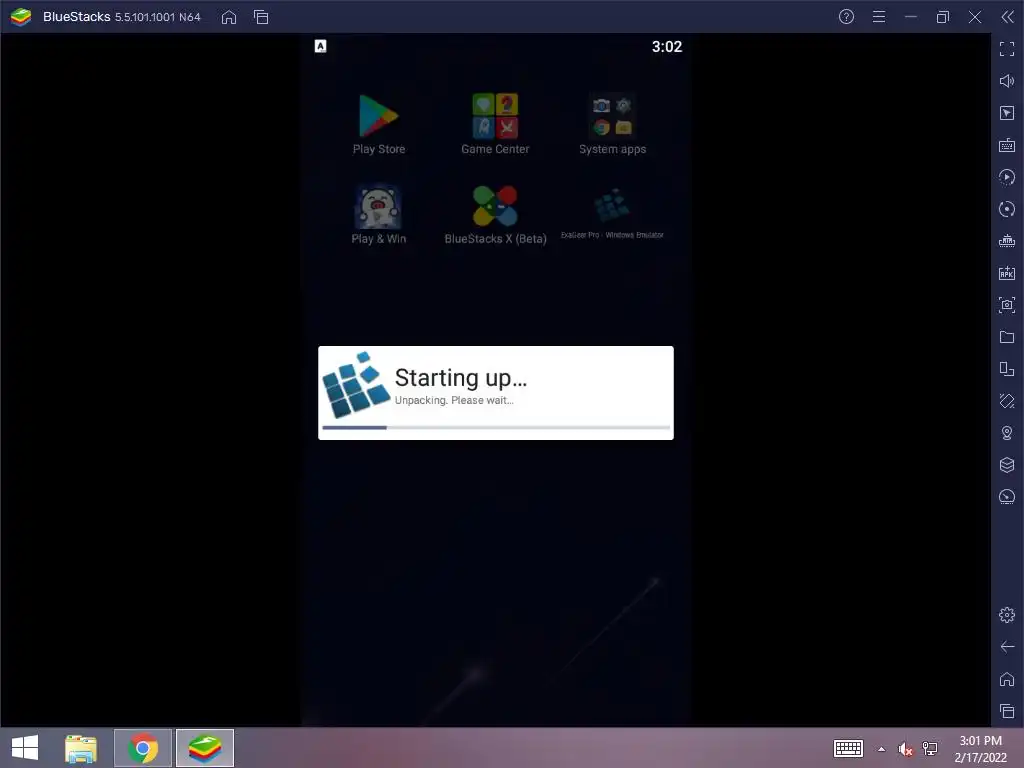
Task: Open multi-instance manager in sidebar
Action: point(1007,369)
